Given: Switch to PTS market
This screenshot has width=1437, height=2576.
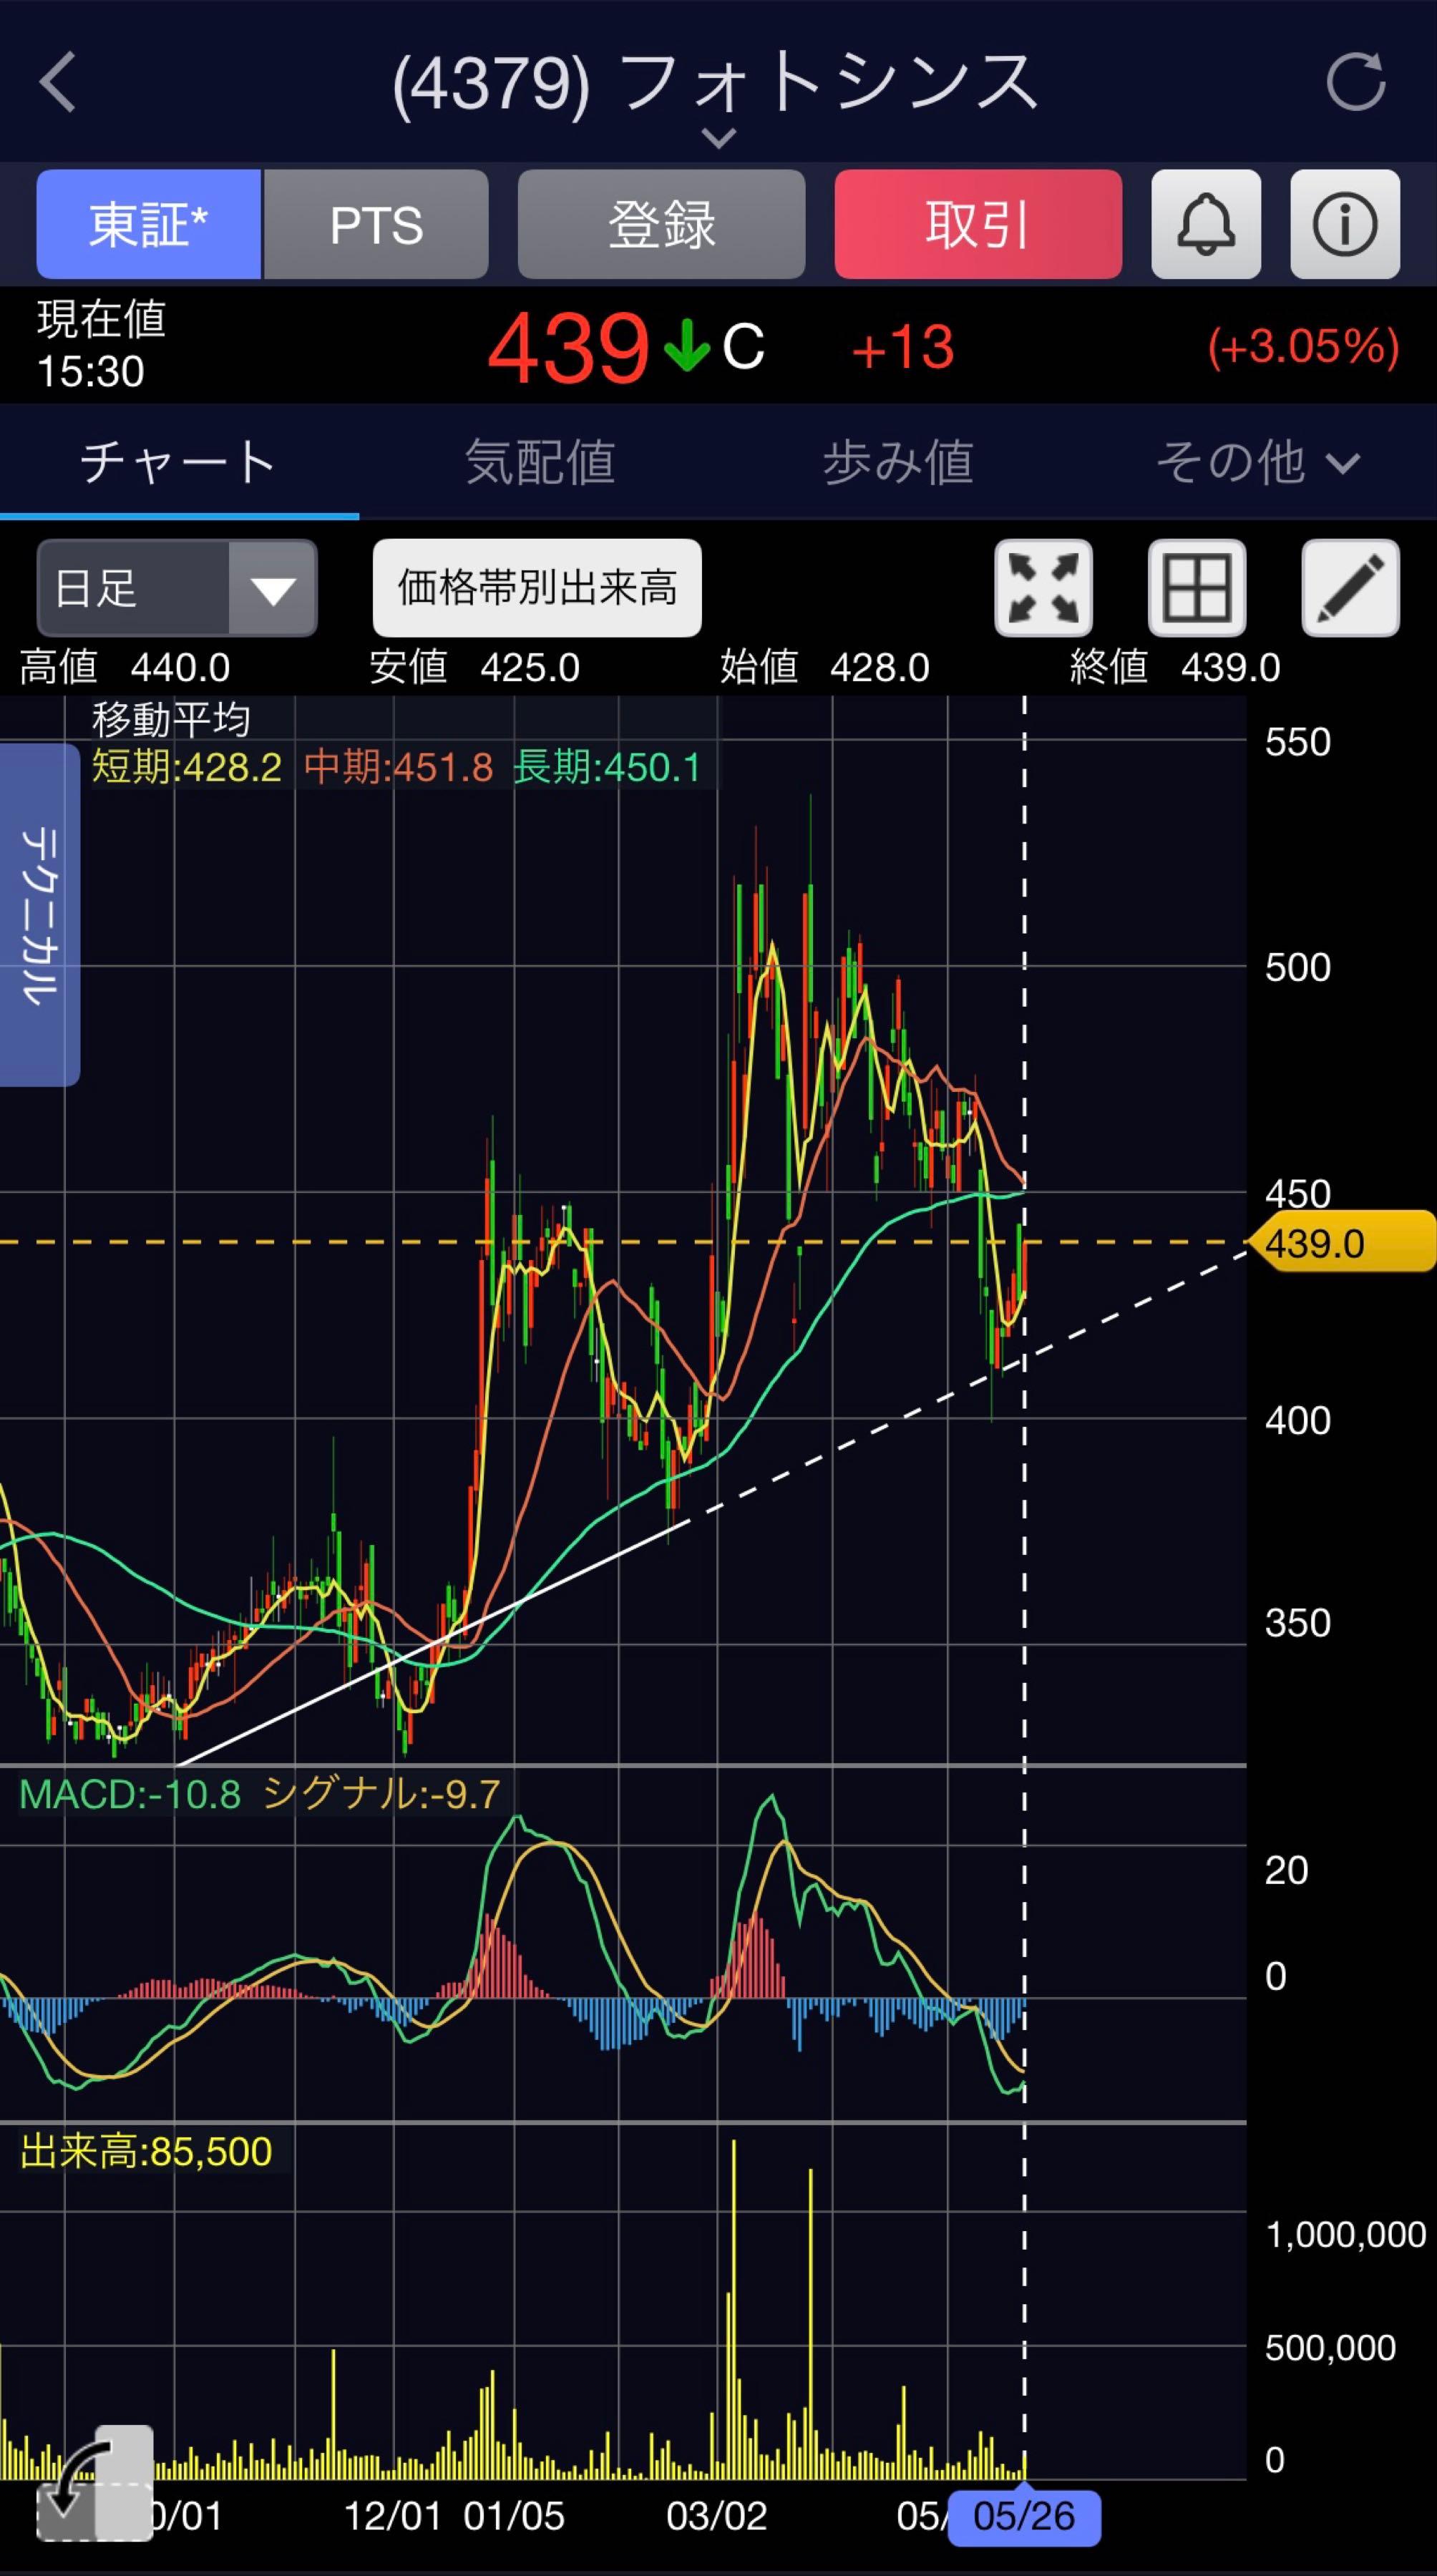Looking at the screenshot, I should coord(376,224).
